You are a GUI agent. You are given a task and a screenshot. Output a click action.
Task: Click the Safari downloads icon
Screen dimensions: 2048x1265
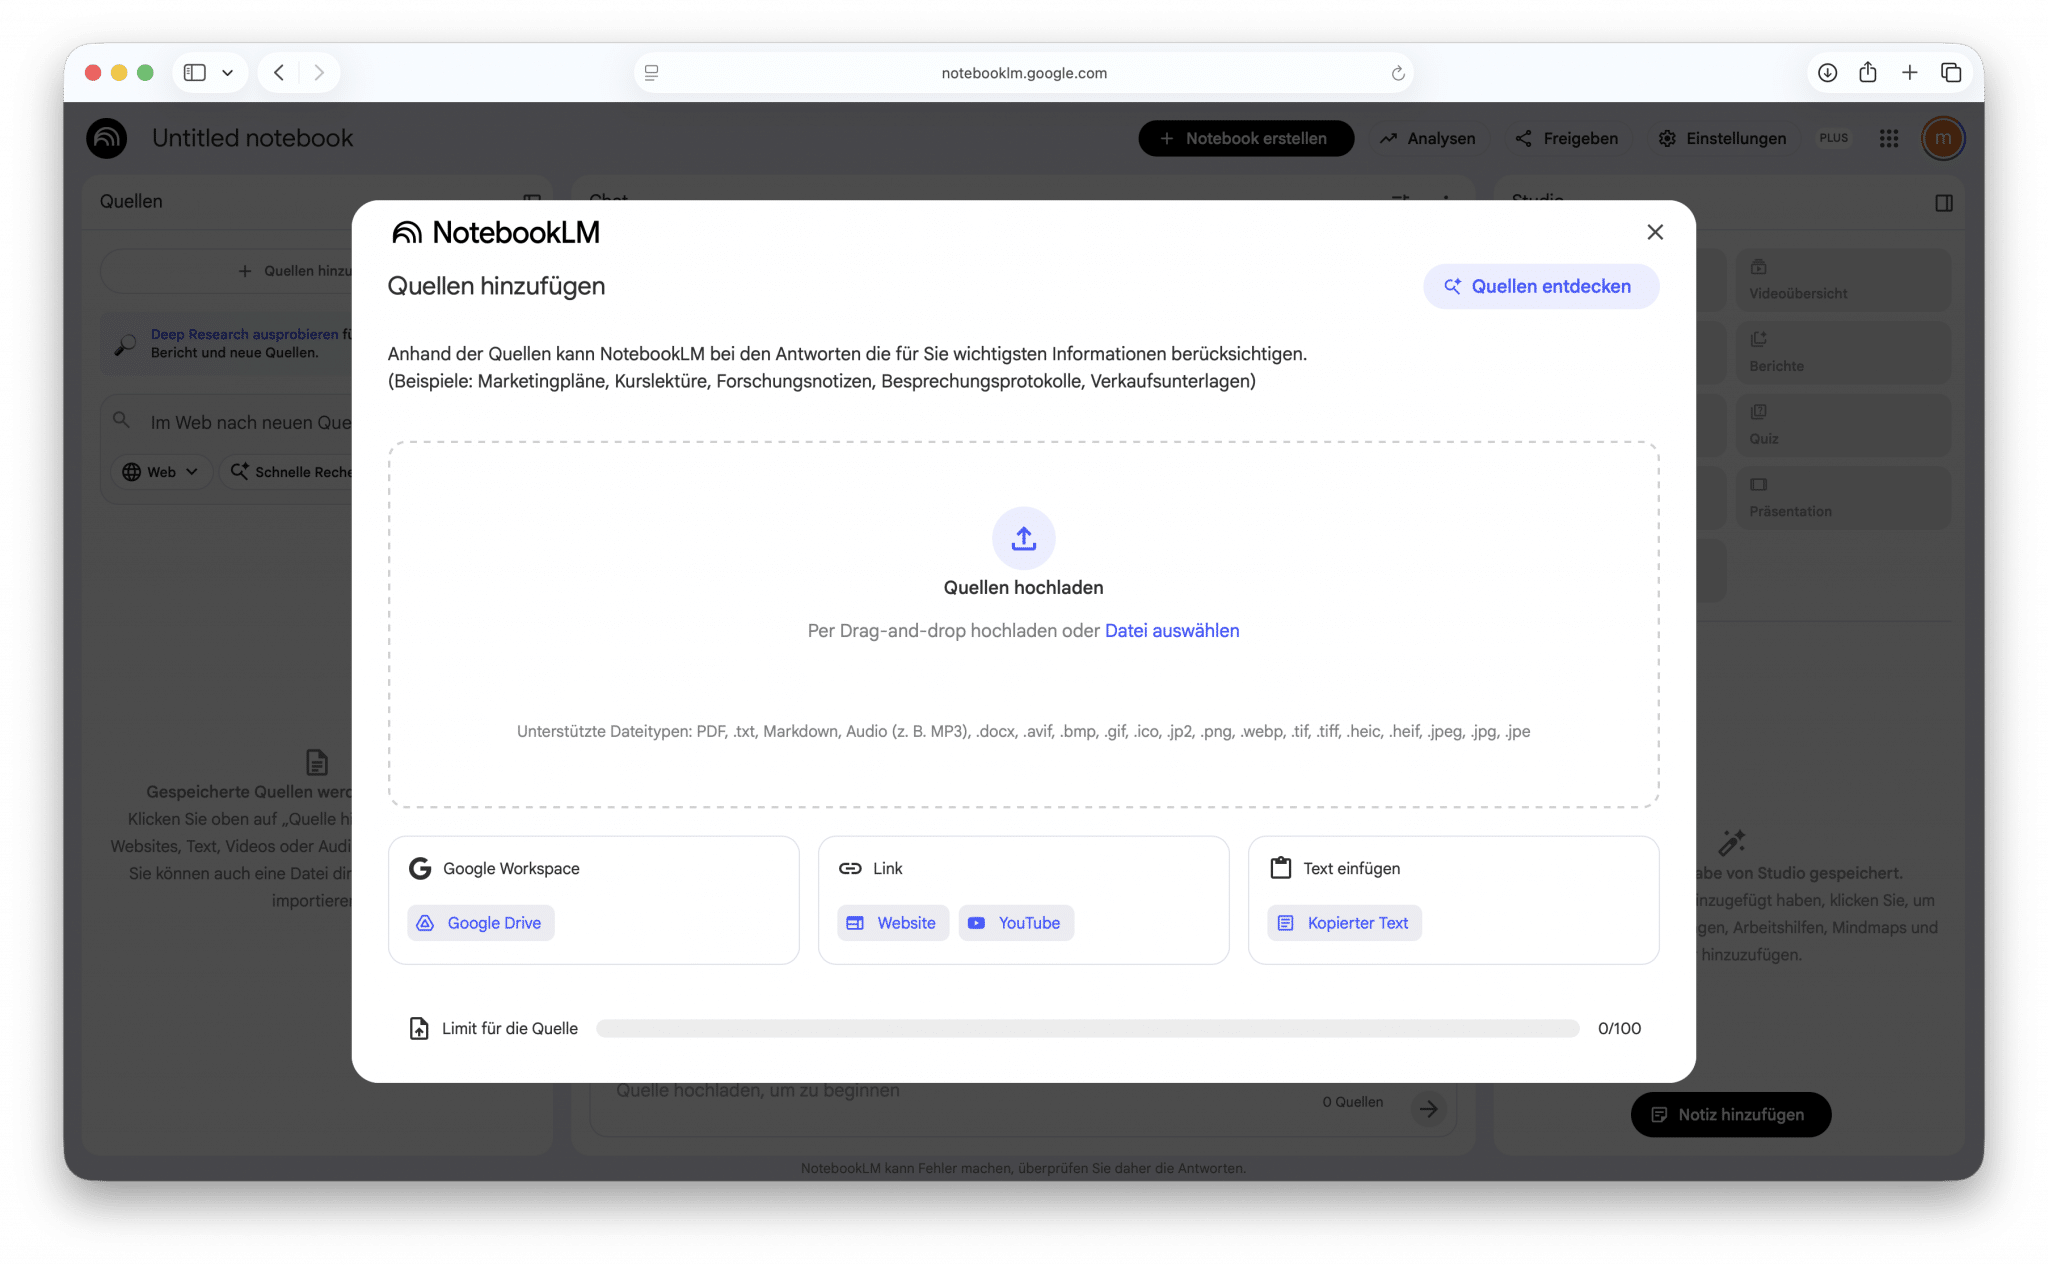tap(1827, 73)
